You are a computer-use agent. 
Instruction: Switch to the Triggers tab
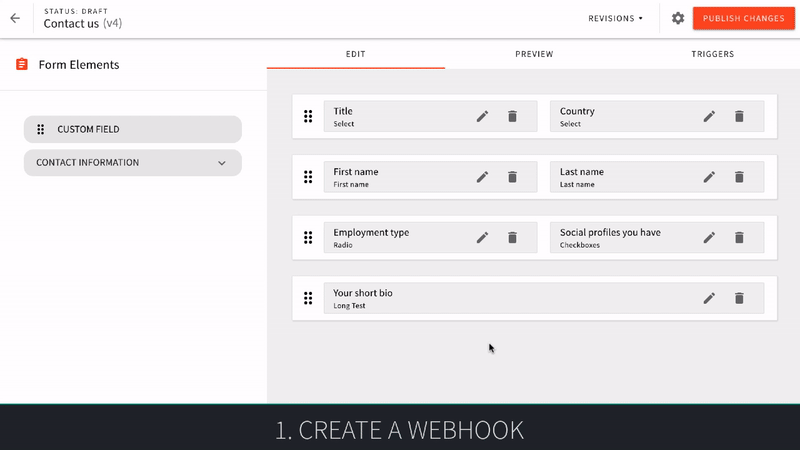point(712,54)
